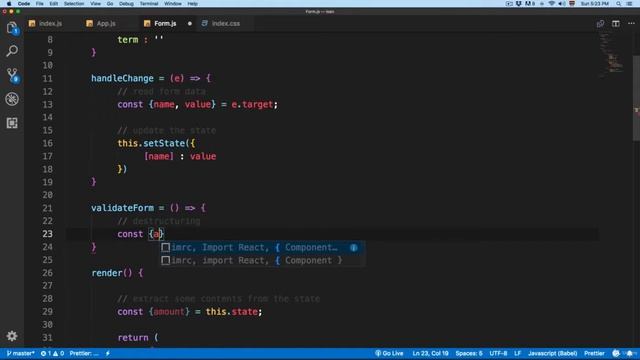Open the Explorer view in the activity bar
The width and height of the screenshot is (640, 360).
[x=12, y=28]
